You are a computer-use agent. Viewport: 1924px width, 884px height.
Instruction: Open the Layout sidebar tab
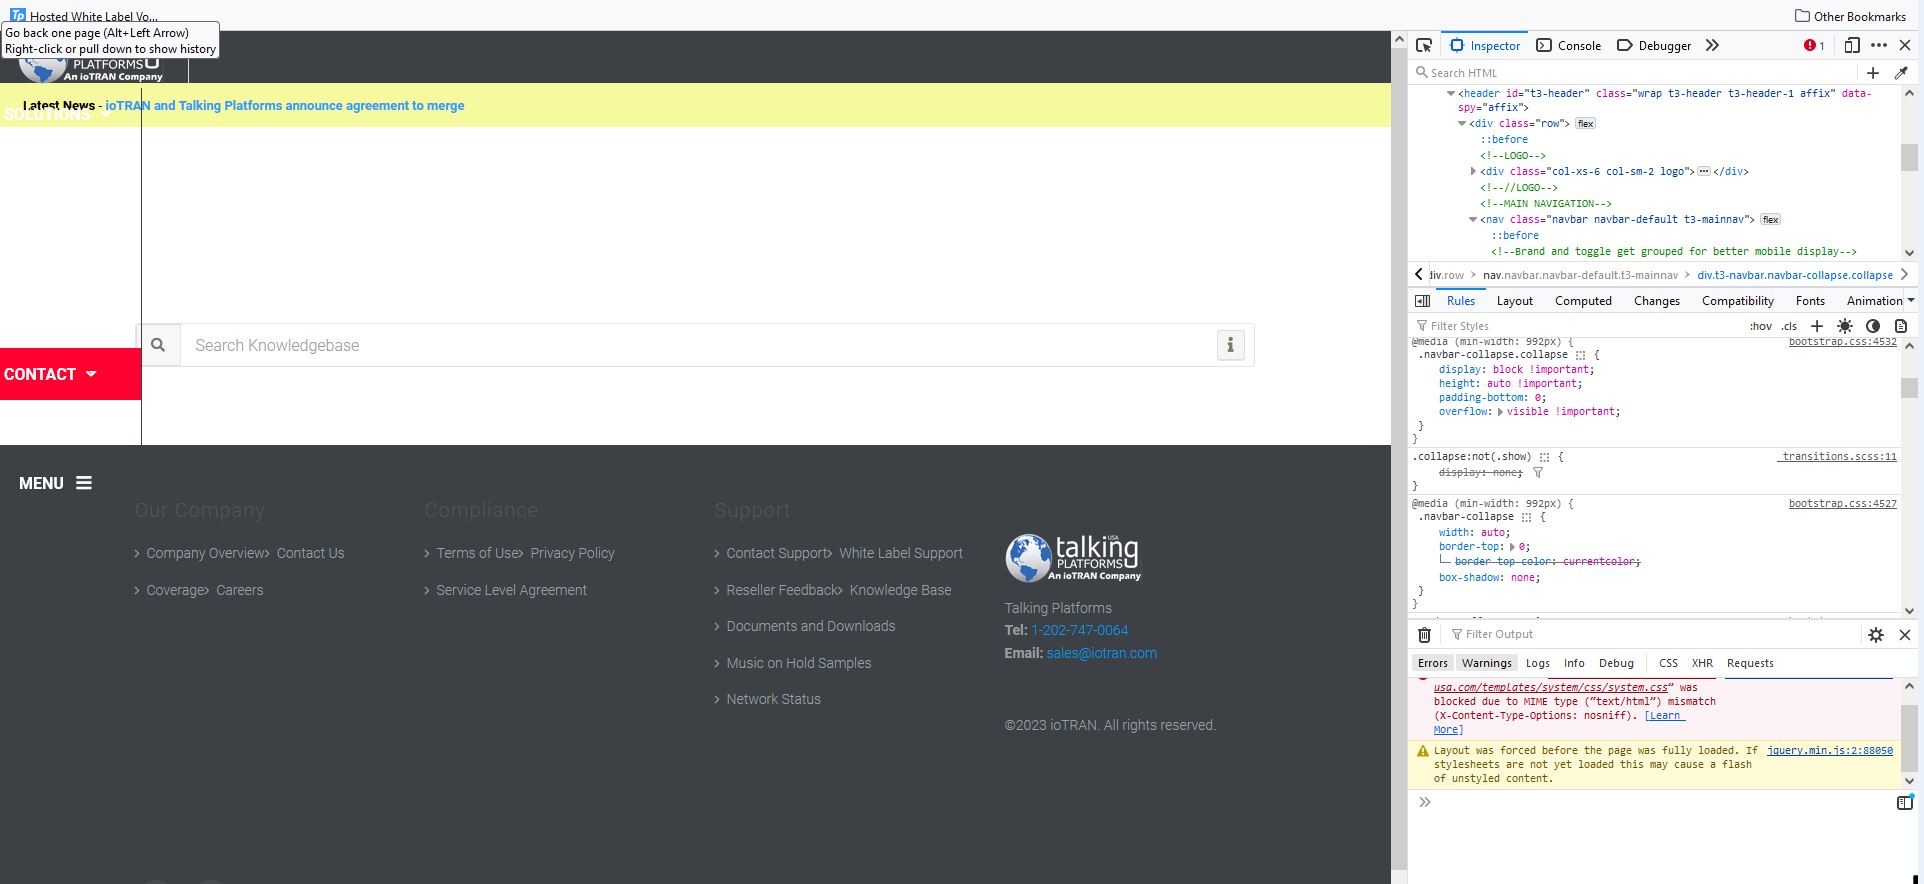click(1514, 300)
